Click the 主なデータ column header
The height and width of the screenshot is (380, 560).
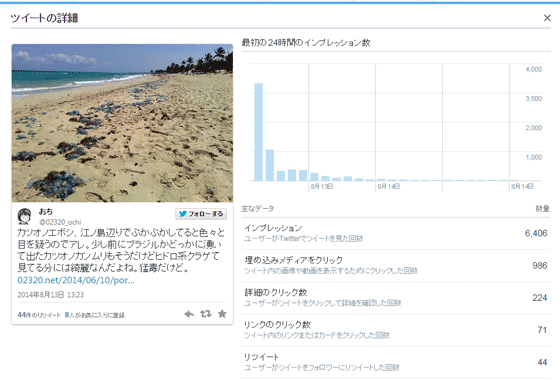pyautogui.click(x=258, y=209)
